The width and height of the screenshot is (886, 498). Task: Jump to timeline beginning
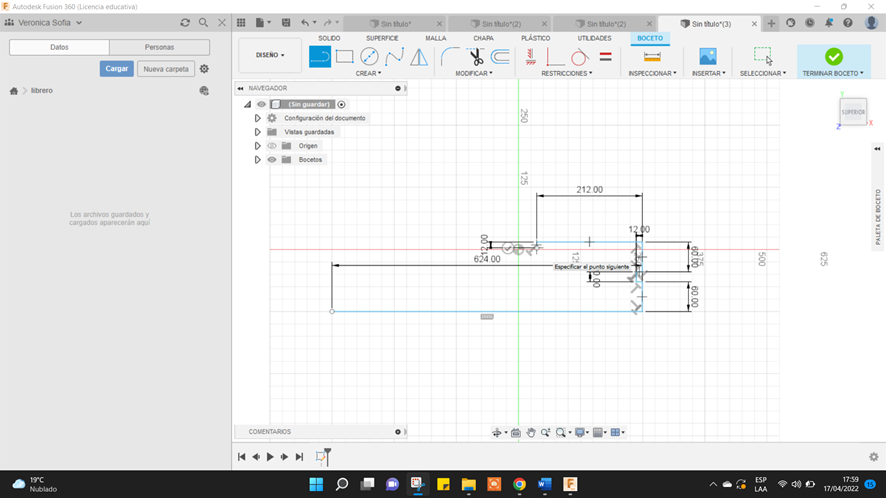pos(241,457)
